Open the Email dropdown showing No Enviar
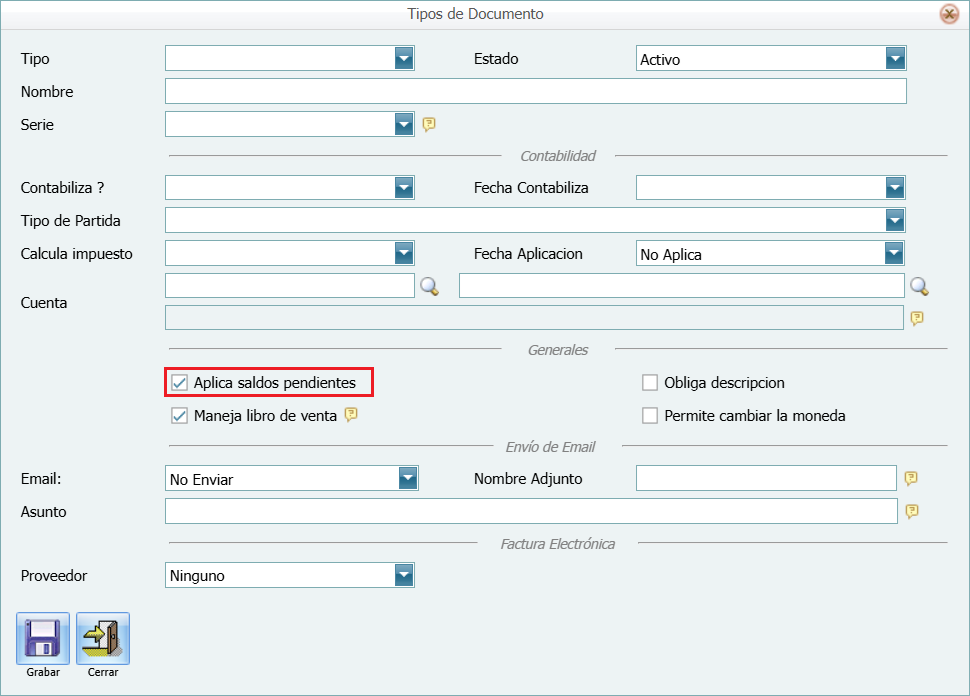The width and height of the screenshot is (970, 696). tap(407, 478)
